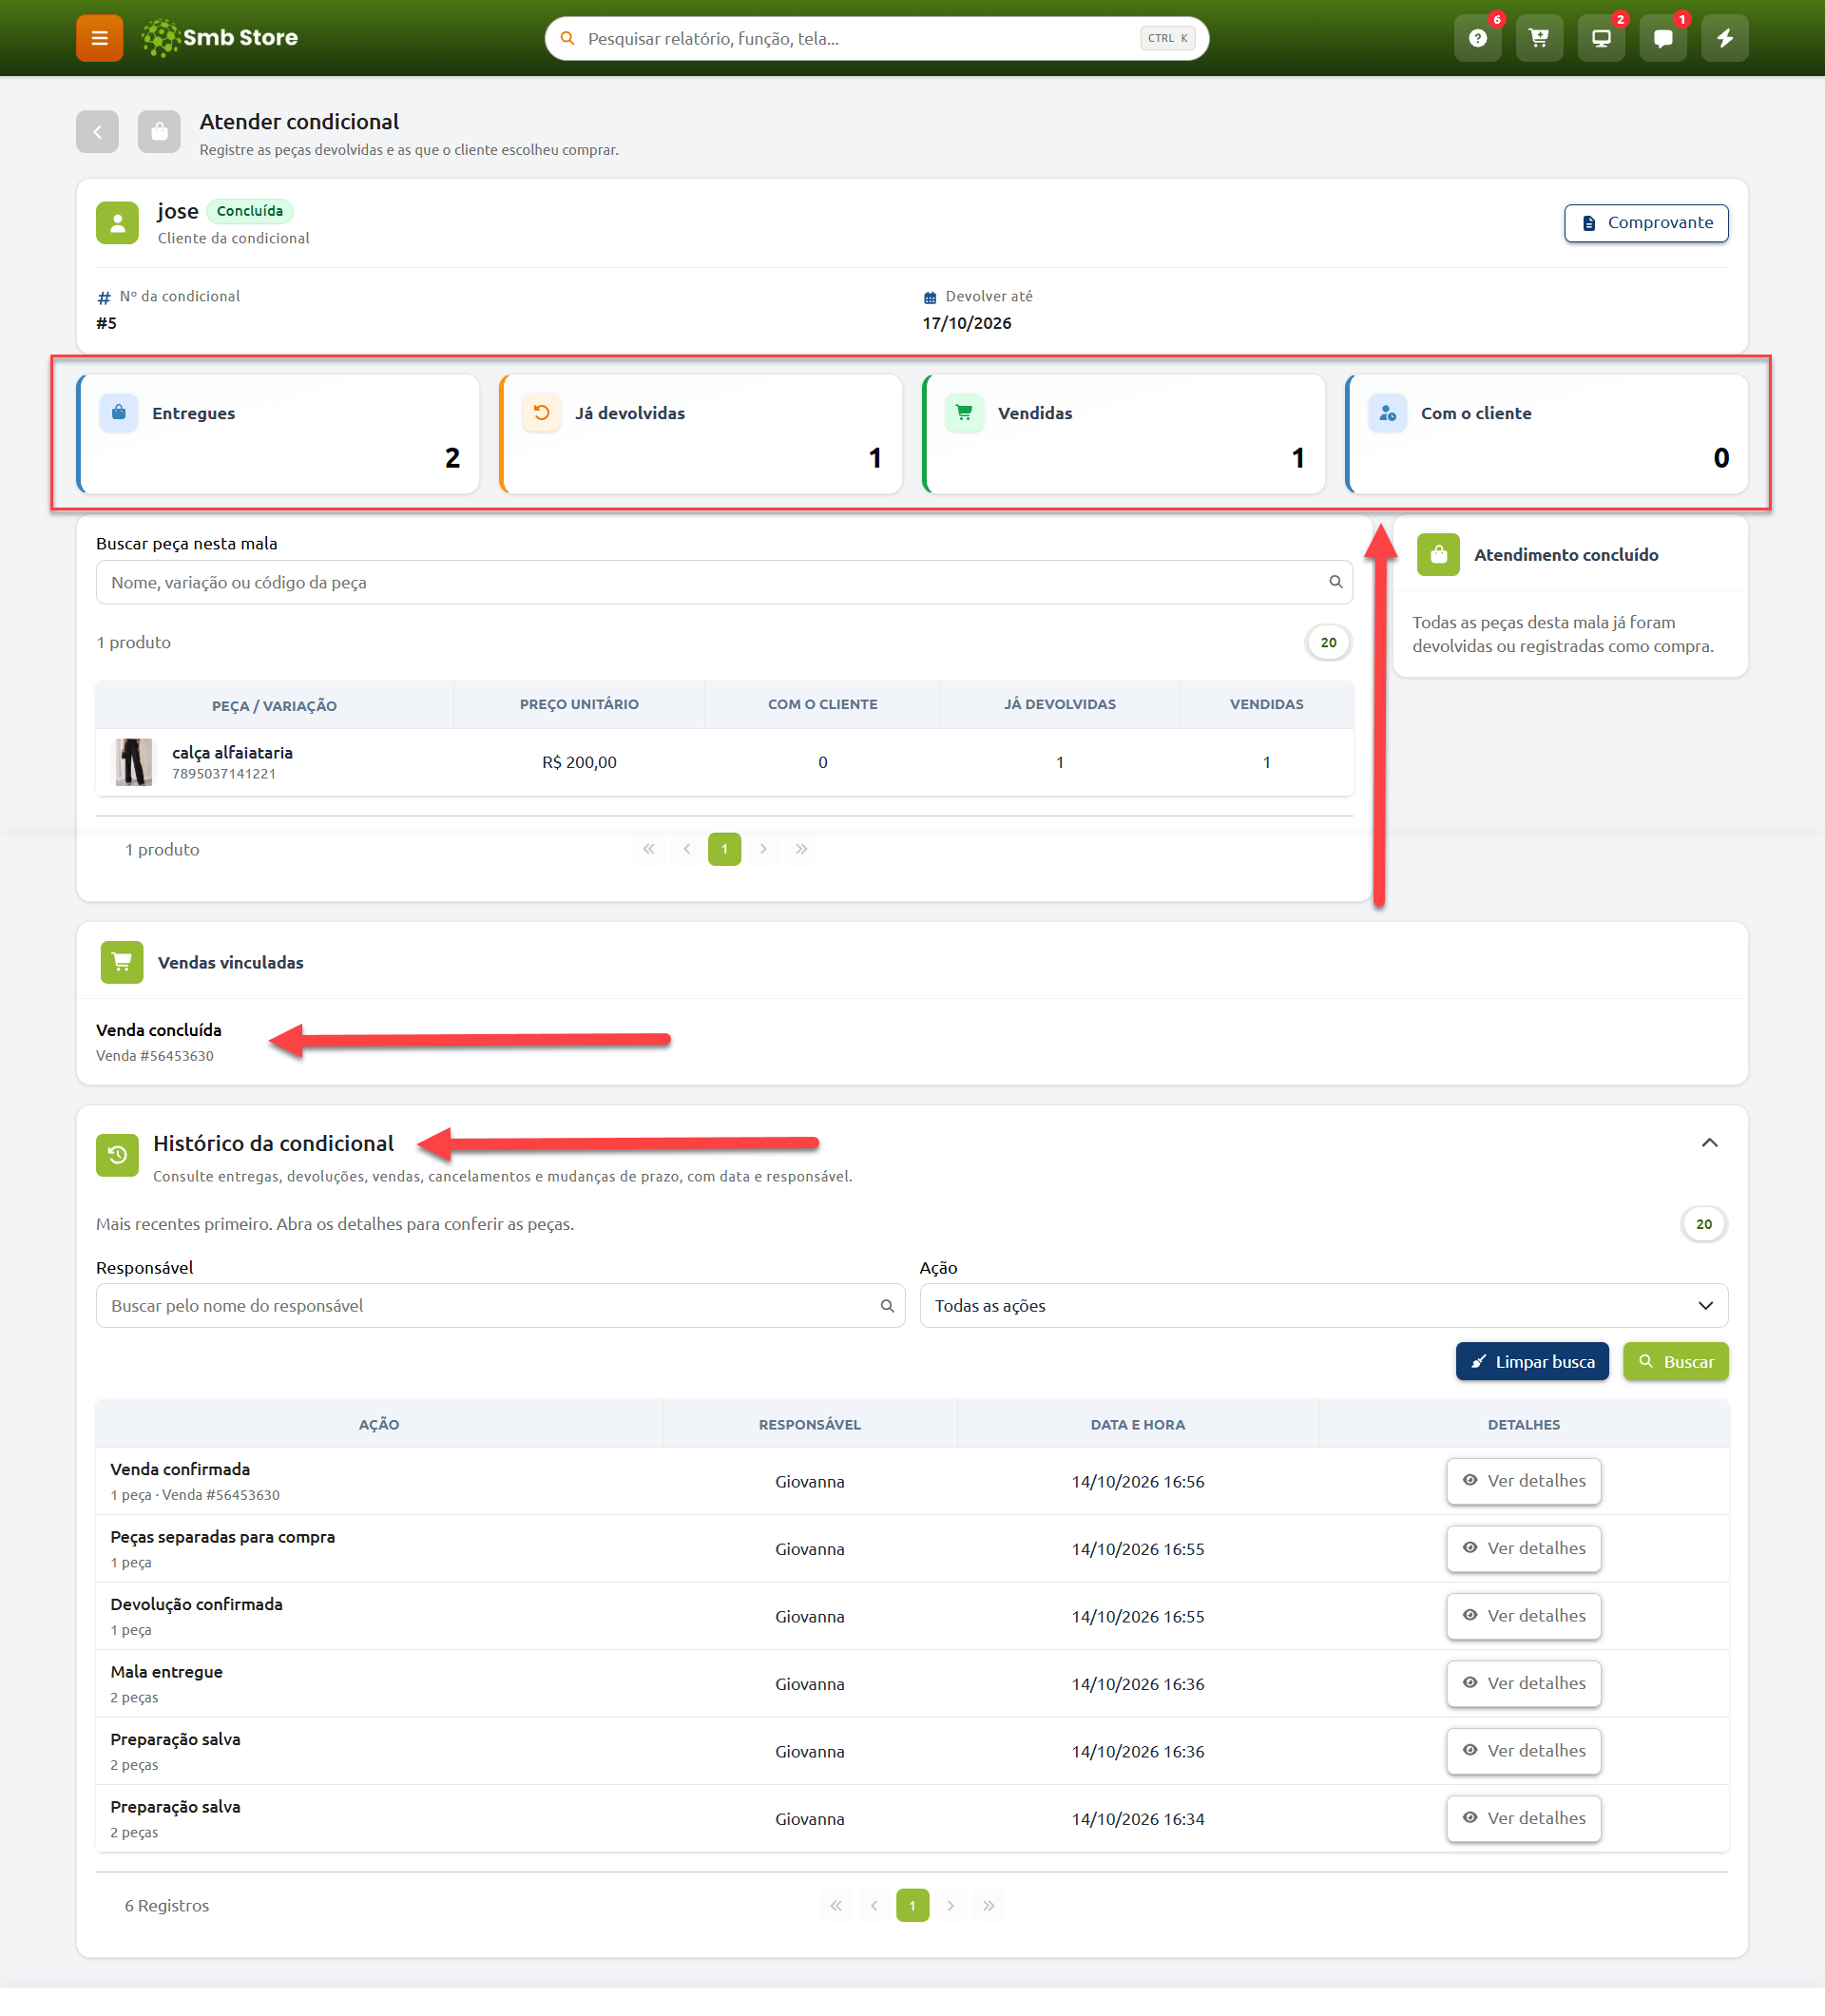
Task: Click the green customer avatar for jose
Action: [x=117, y=222]
